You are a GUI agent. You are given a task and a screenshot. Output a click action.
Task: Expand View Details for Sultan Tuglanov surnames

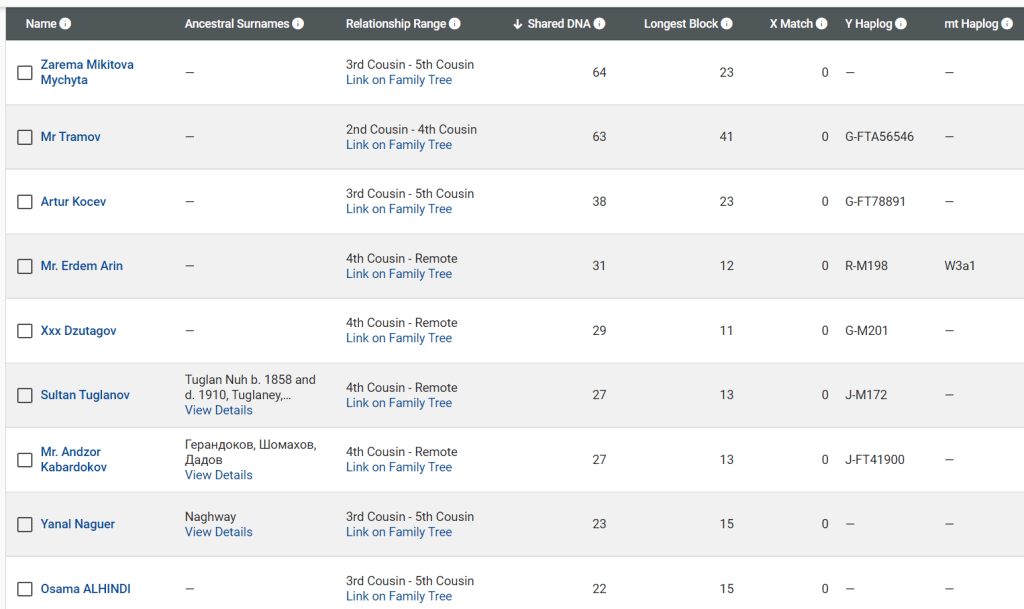(x=218, y=410)
